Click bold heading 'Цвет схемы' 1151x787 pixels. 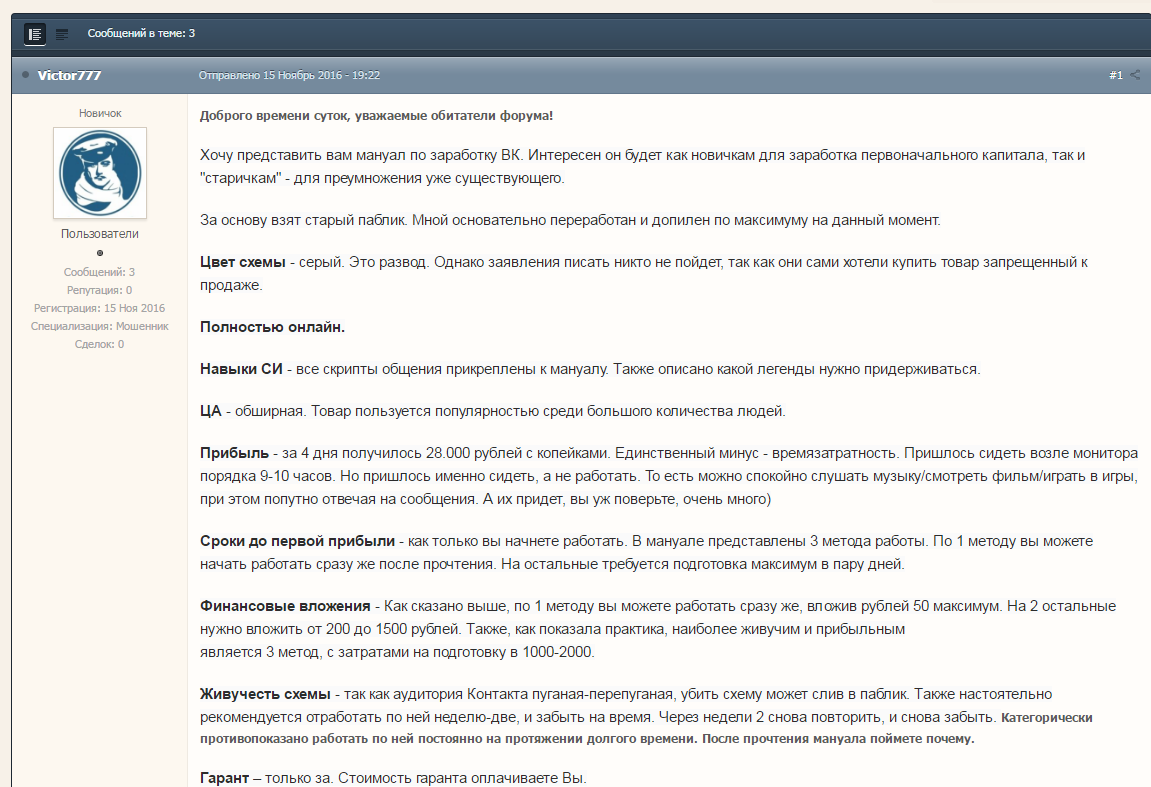[243, 262]
